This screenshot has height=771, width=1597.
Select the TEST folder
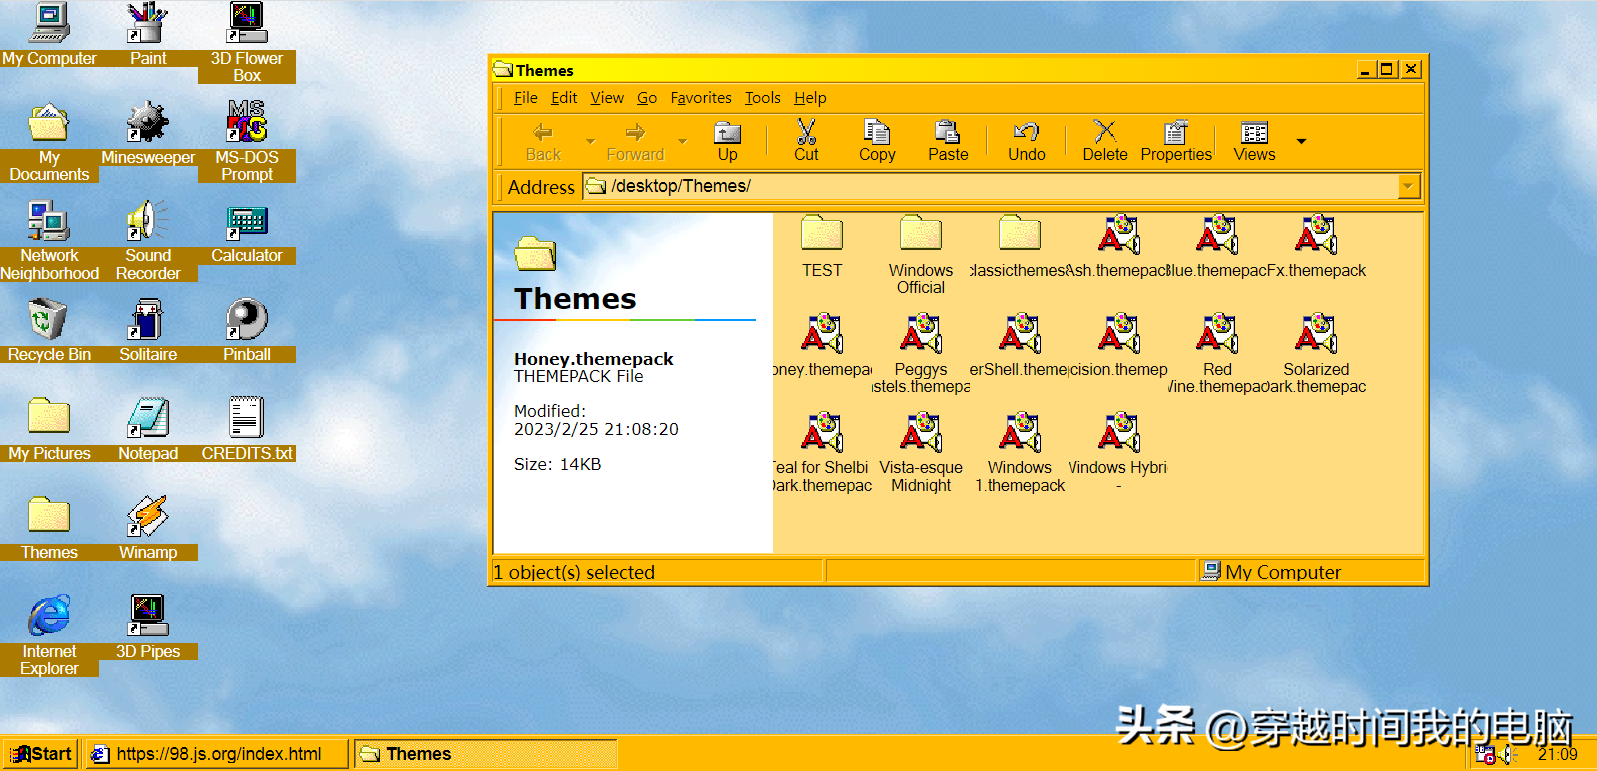822,246
